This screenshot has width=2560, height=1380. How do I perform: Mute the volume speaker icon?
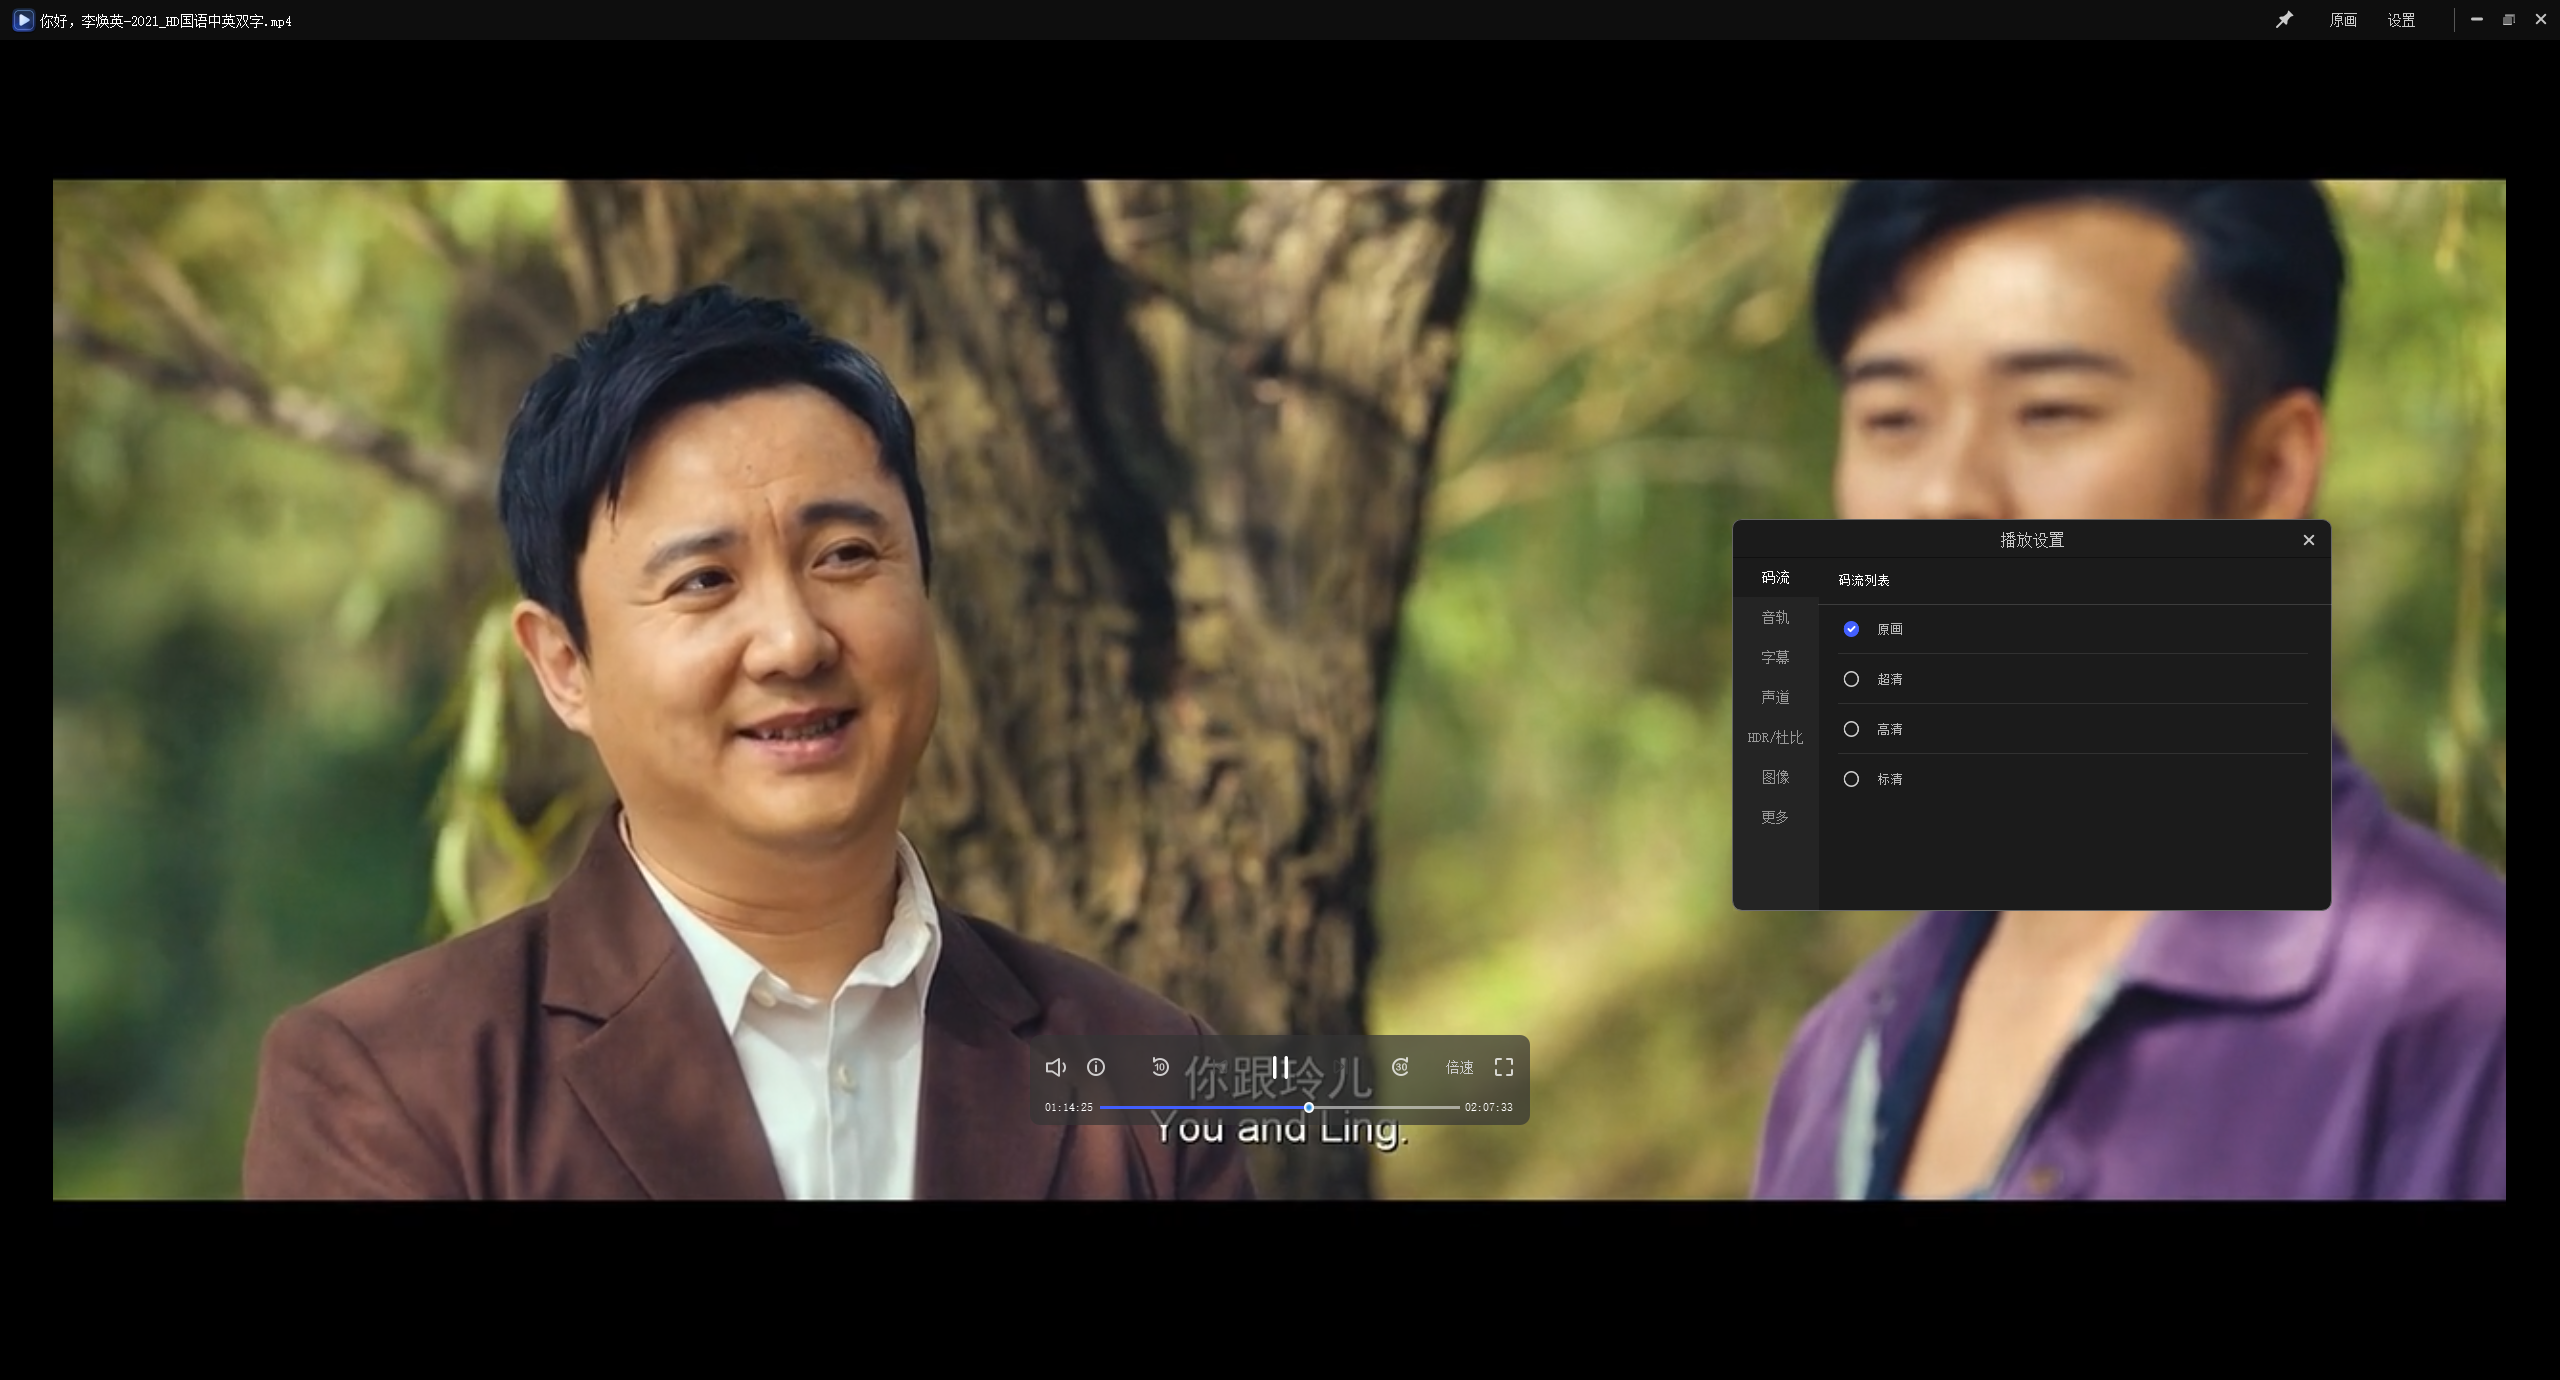tap(1055, 1067)
